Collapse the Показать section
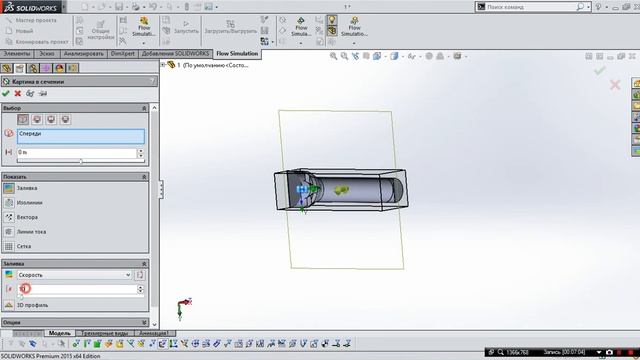This screenshot has width=640, height=360. click(144, 177)
